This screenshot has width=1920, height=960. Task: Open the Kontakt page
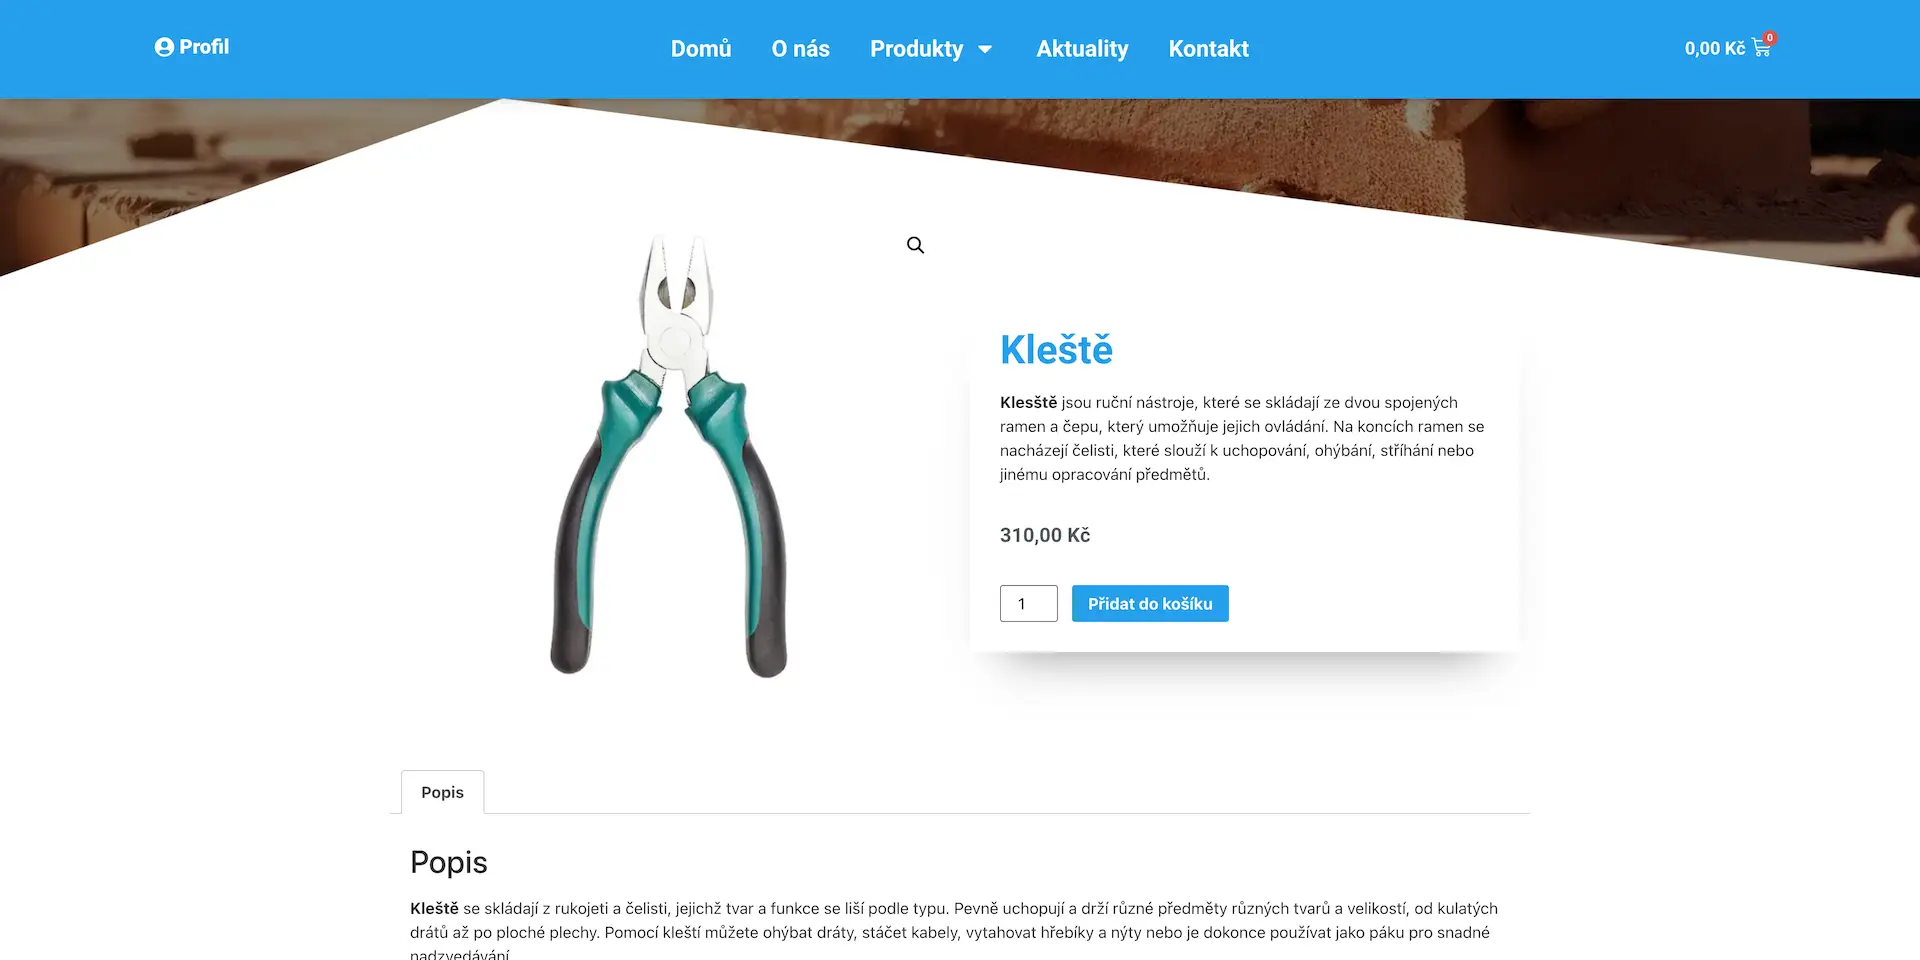point(1208,49)
